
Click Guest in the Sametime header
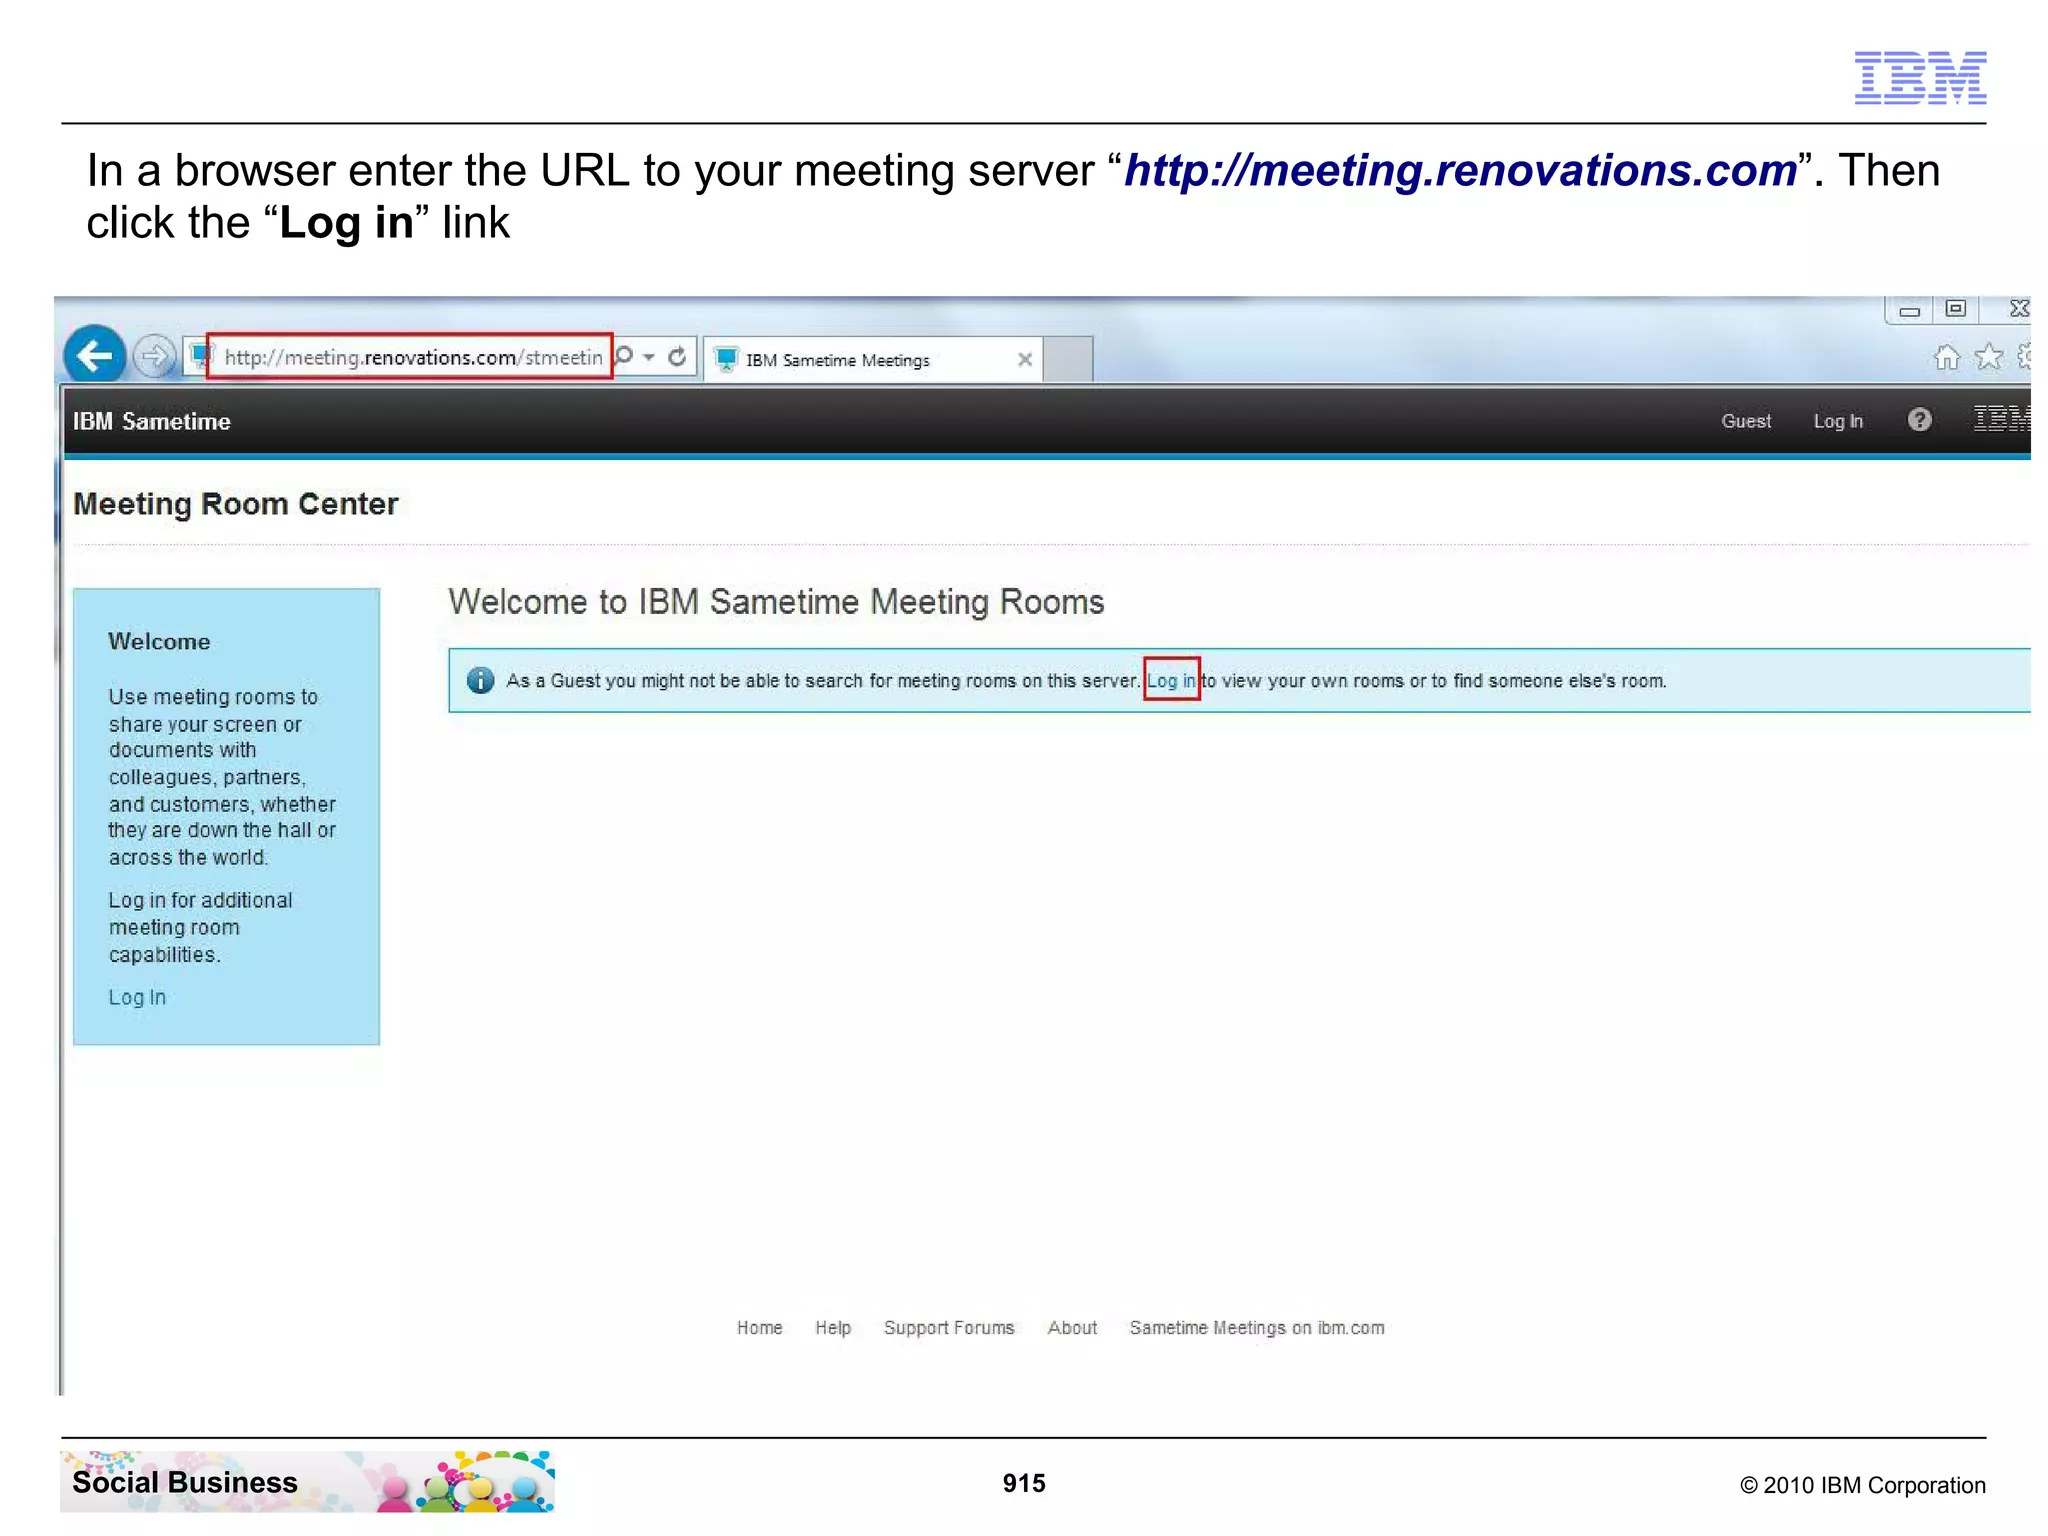[1746, 421]
